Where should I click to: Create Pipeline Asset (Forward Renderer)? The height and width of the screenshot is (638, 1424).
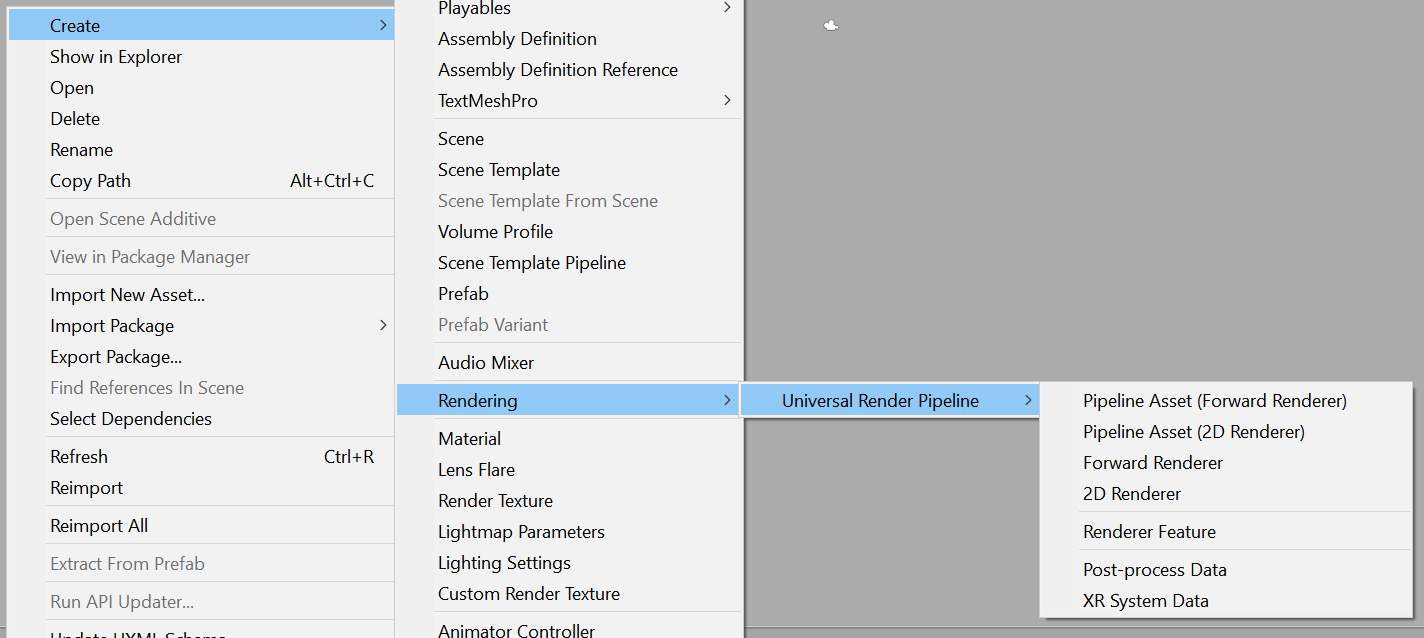coord(1214,401)
